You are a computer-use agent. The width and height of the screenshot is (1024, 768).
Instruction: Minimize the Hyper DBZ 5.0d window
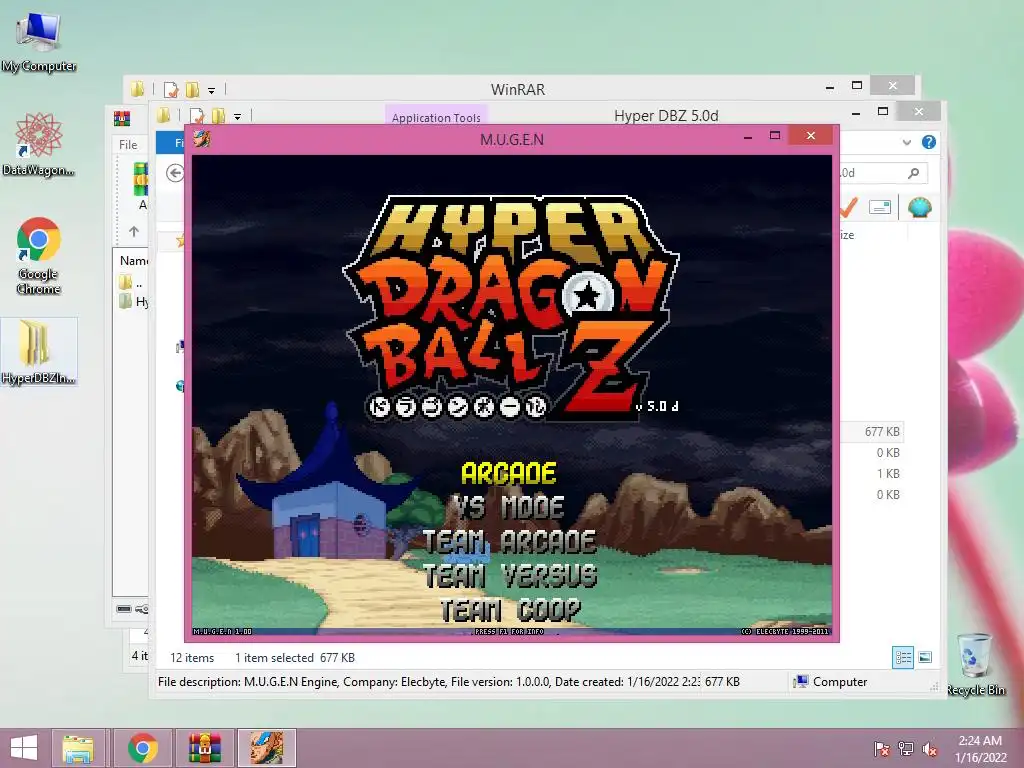click(856, 112)
